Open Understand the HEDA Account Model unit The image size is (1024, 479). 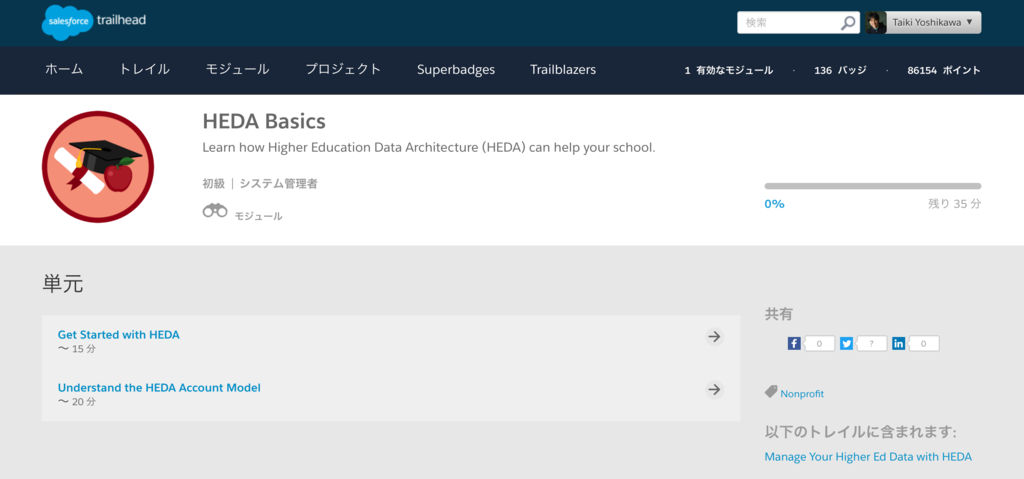(x=159, y=388)
